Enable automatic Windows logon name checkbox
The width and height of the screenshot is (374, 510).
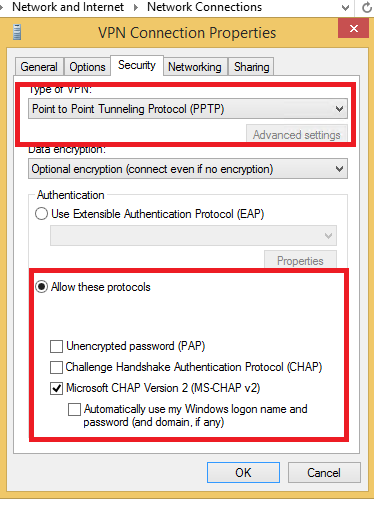(74, 409)
